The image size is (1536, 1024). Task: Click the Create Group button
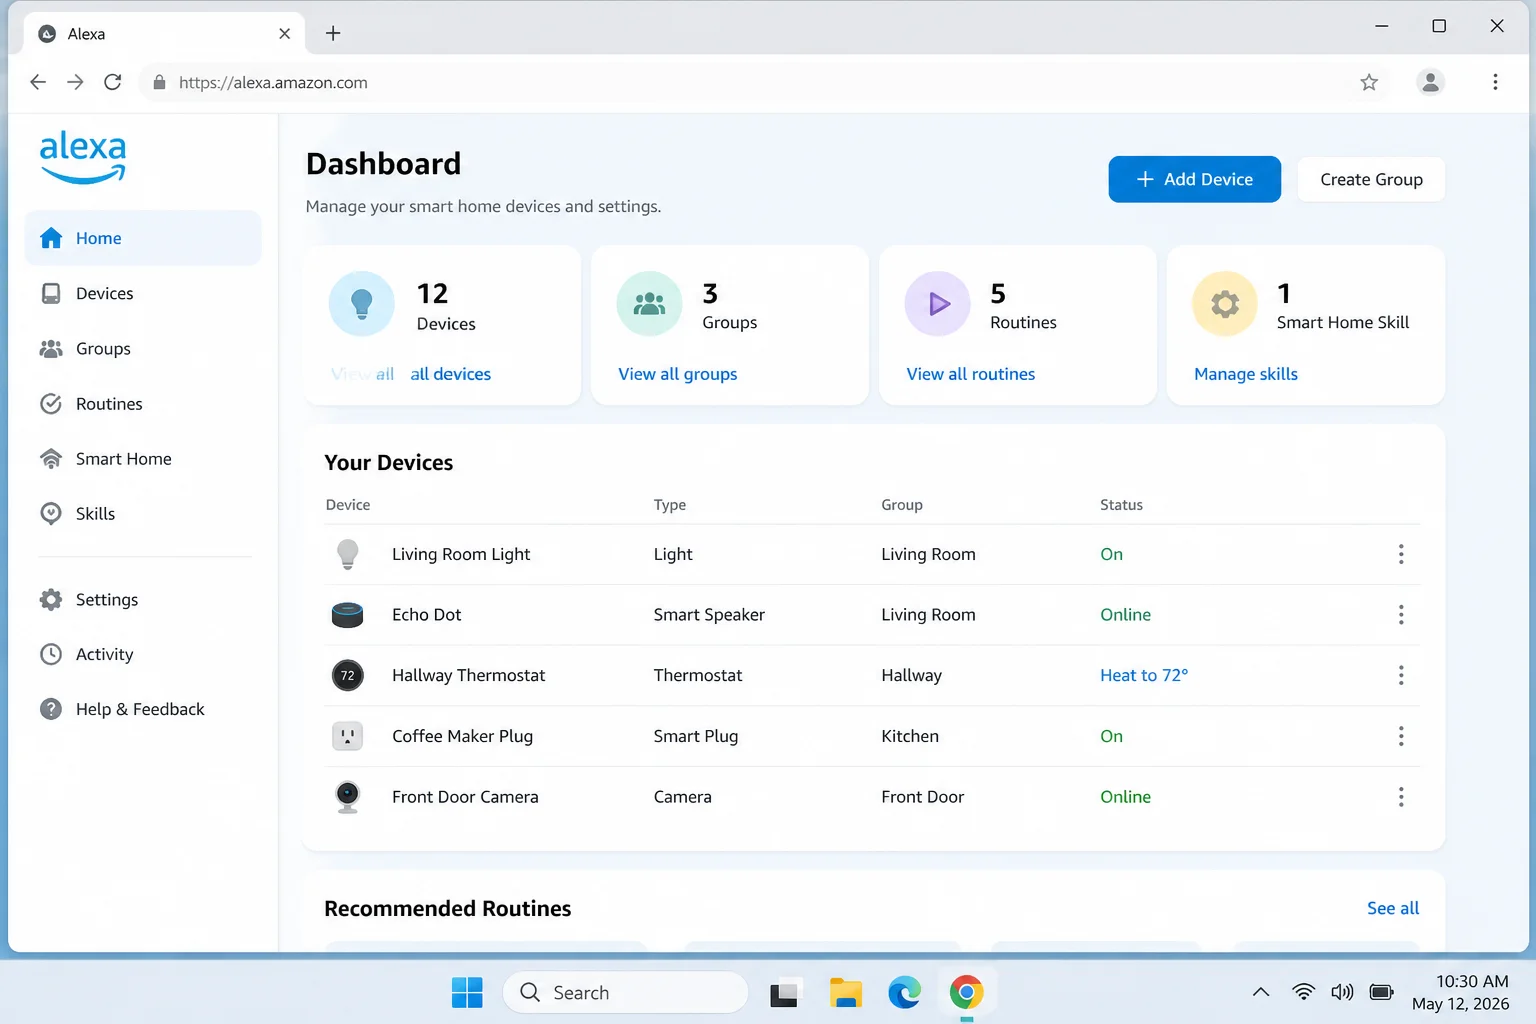(1371, 179)
